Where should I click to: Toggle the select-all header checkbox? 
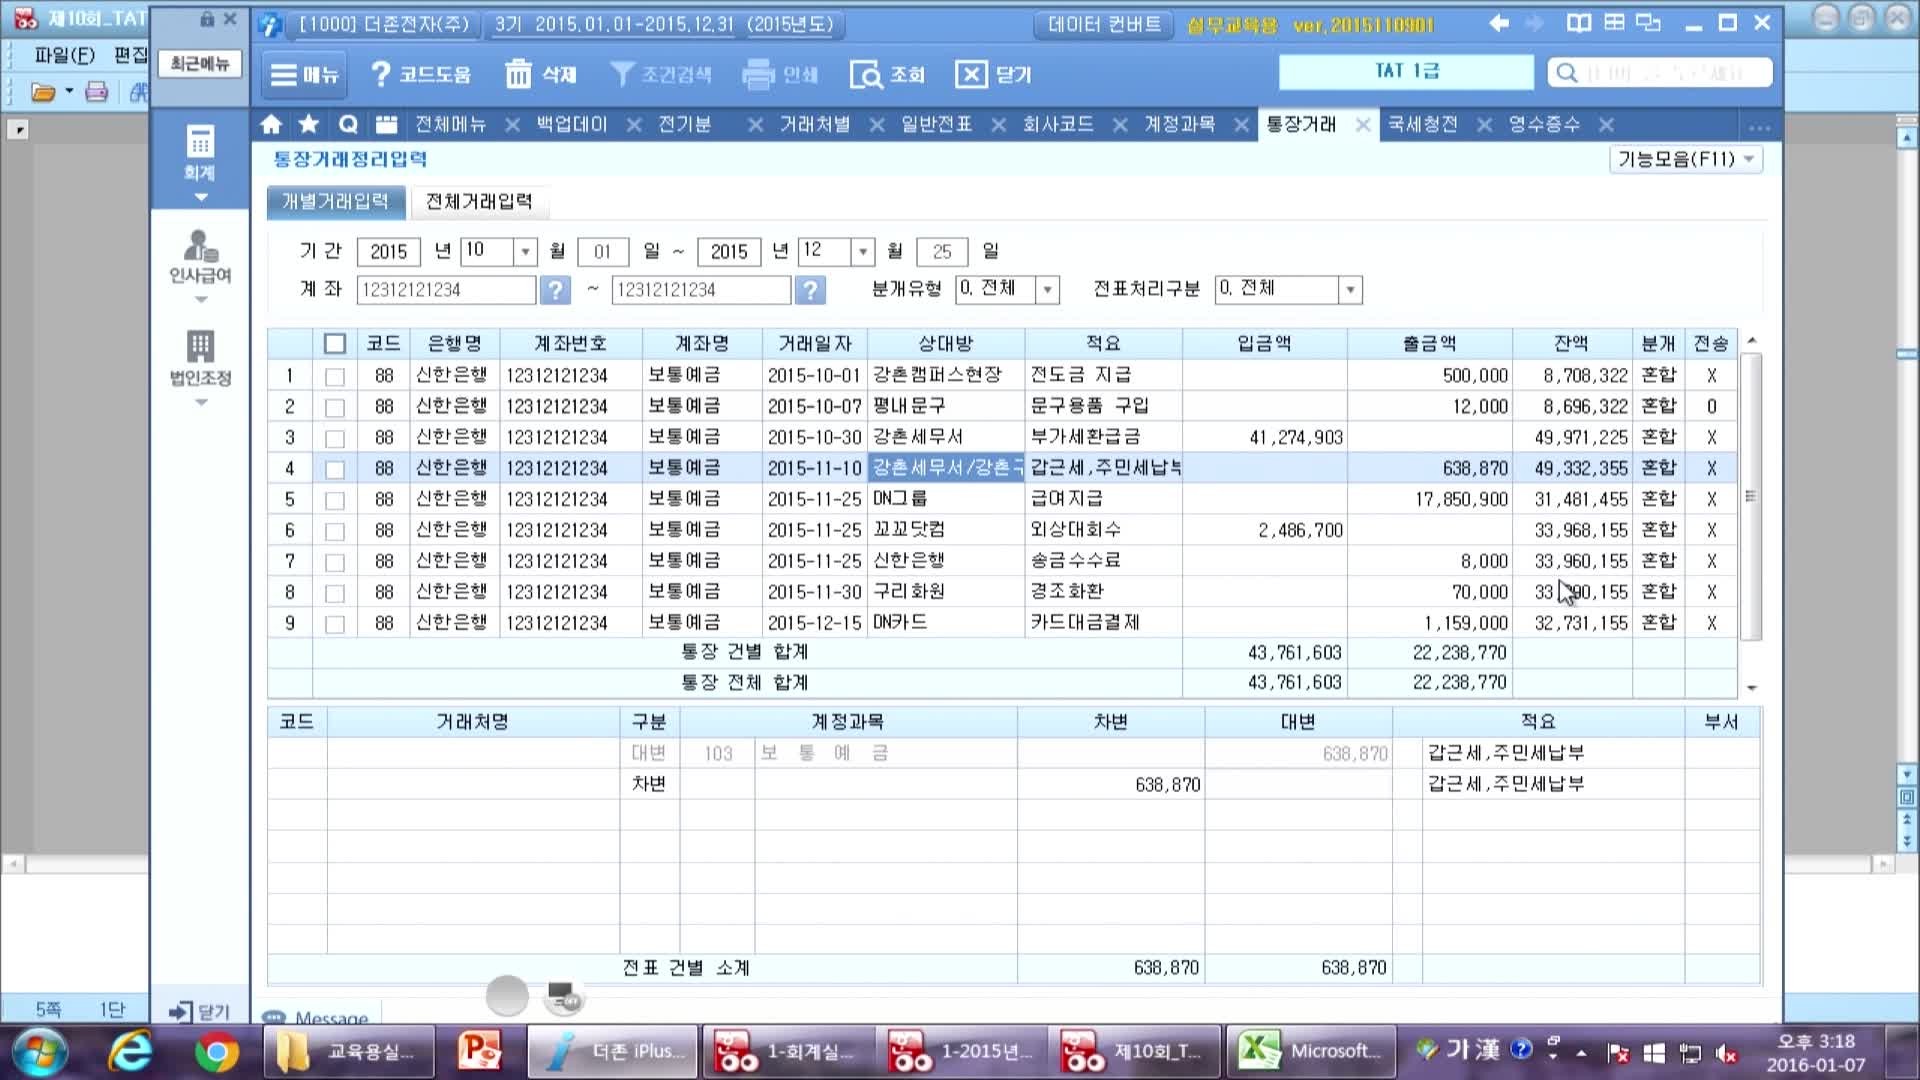pyautogui.click(x=335, y=344)
